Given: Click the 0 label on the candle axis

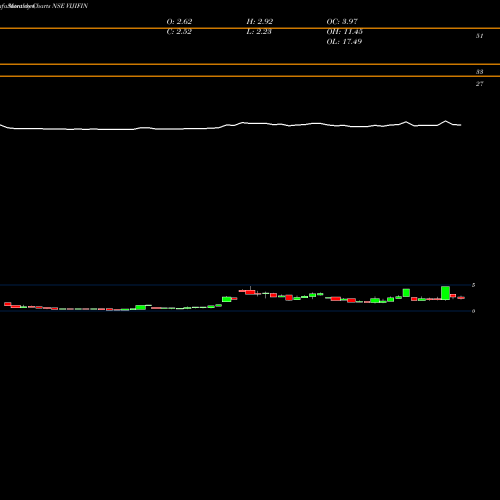Looking at the screenshot, I should coord(473,311).
